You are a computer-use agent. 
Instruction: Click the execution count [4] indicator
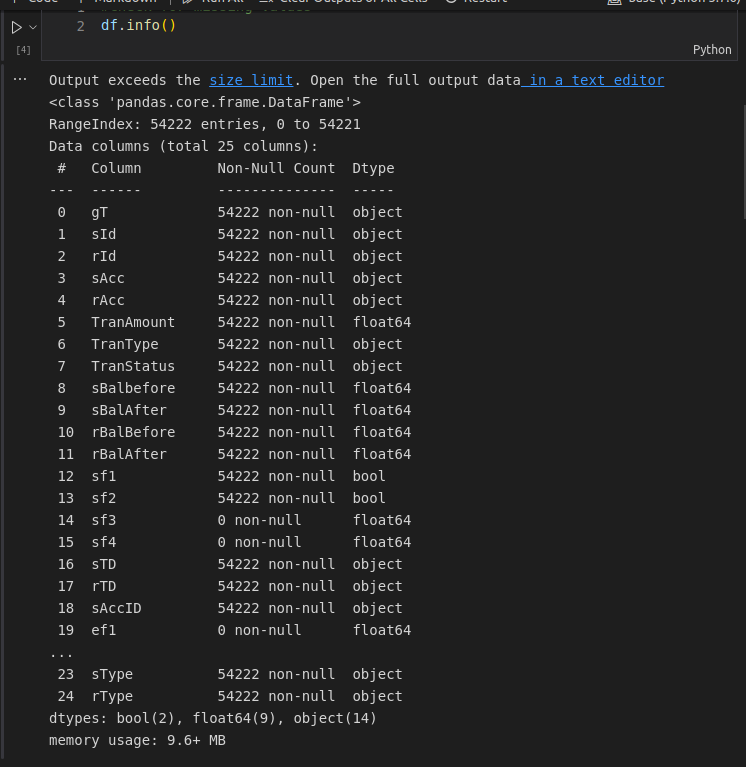click(x=22, y=49)
